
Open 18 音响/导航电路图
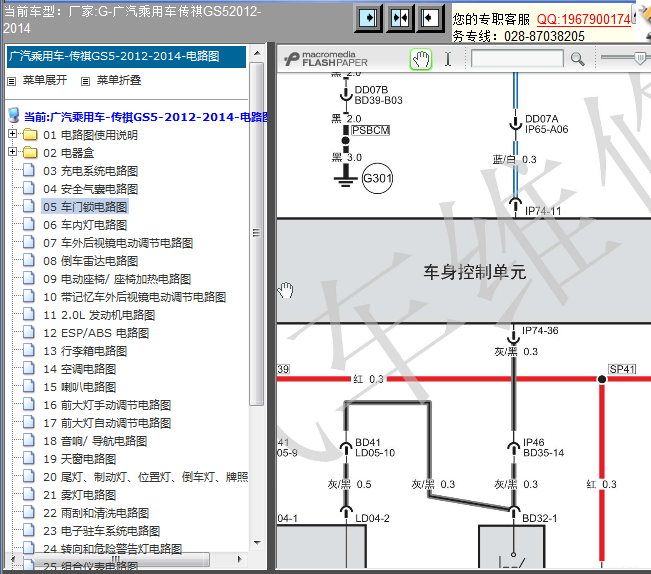(x=95, y=441)
